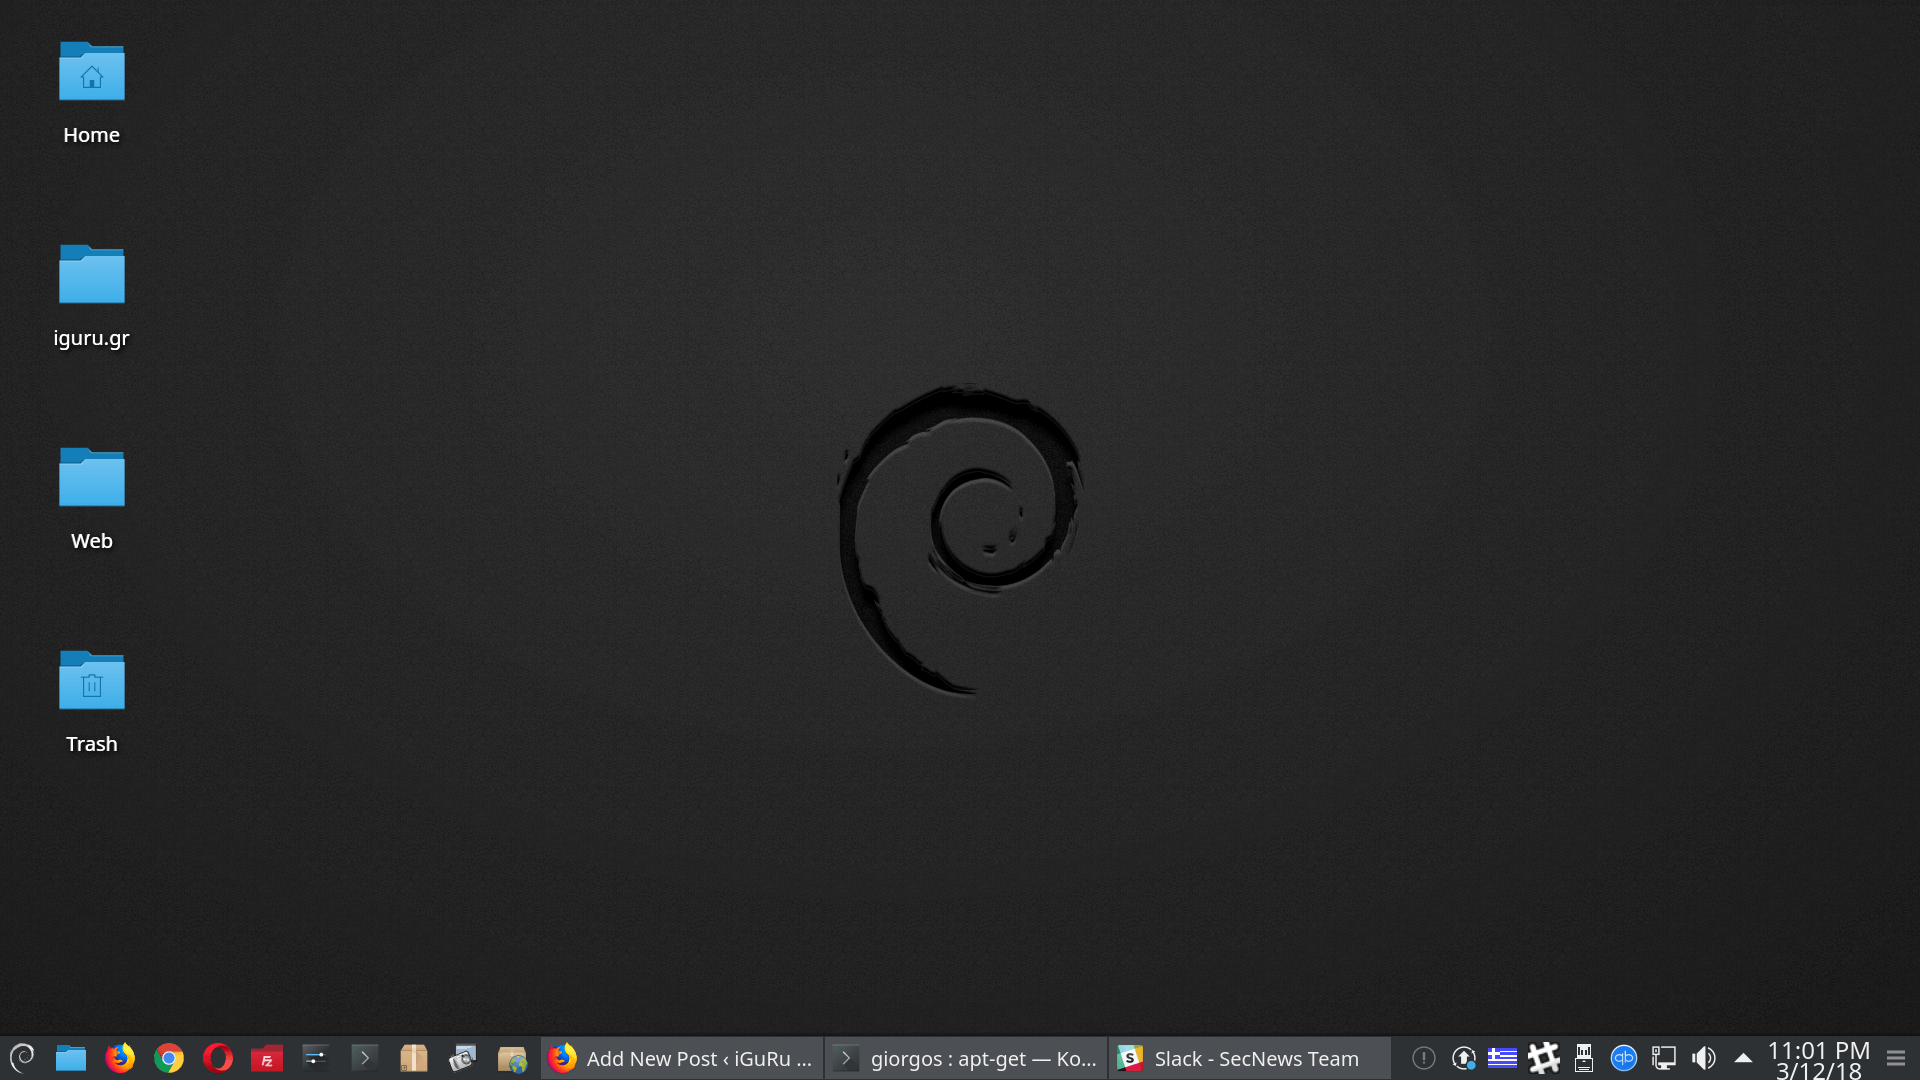Open the audio volume tray icon
Screen dimensions: 1920x1080
1704,1058
